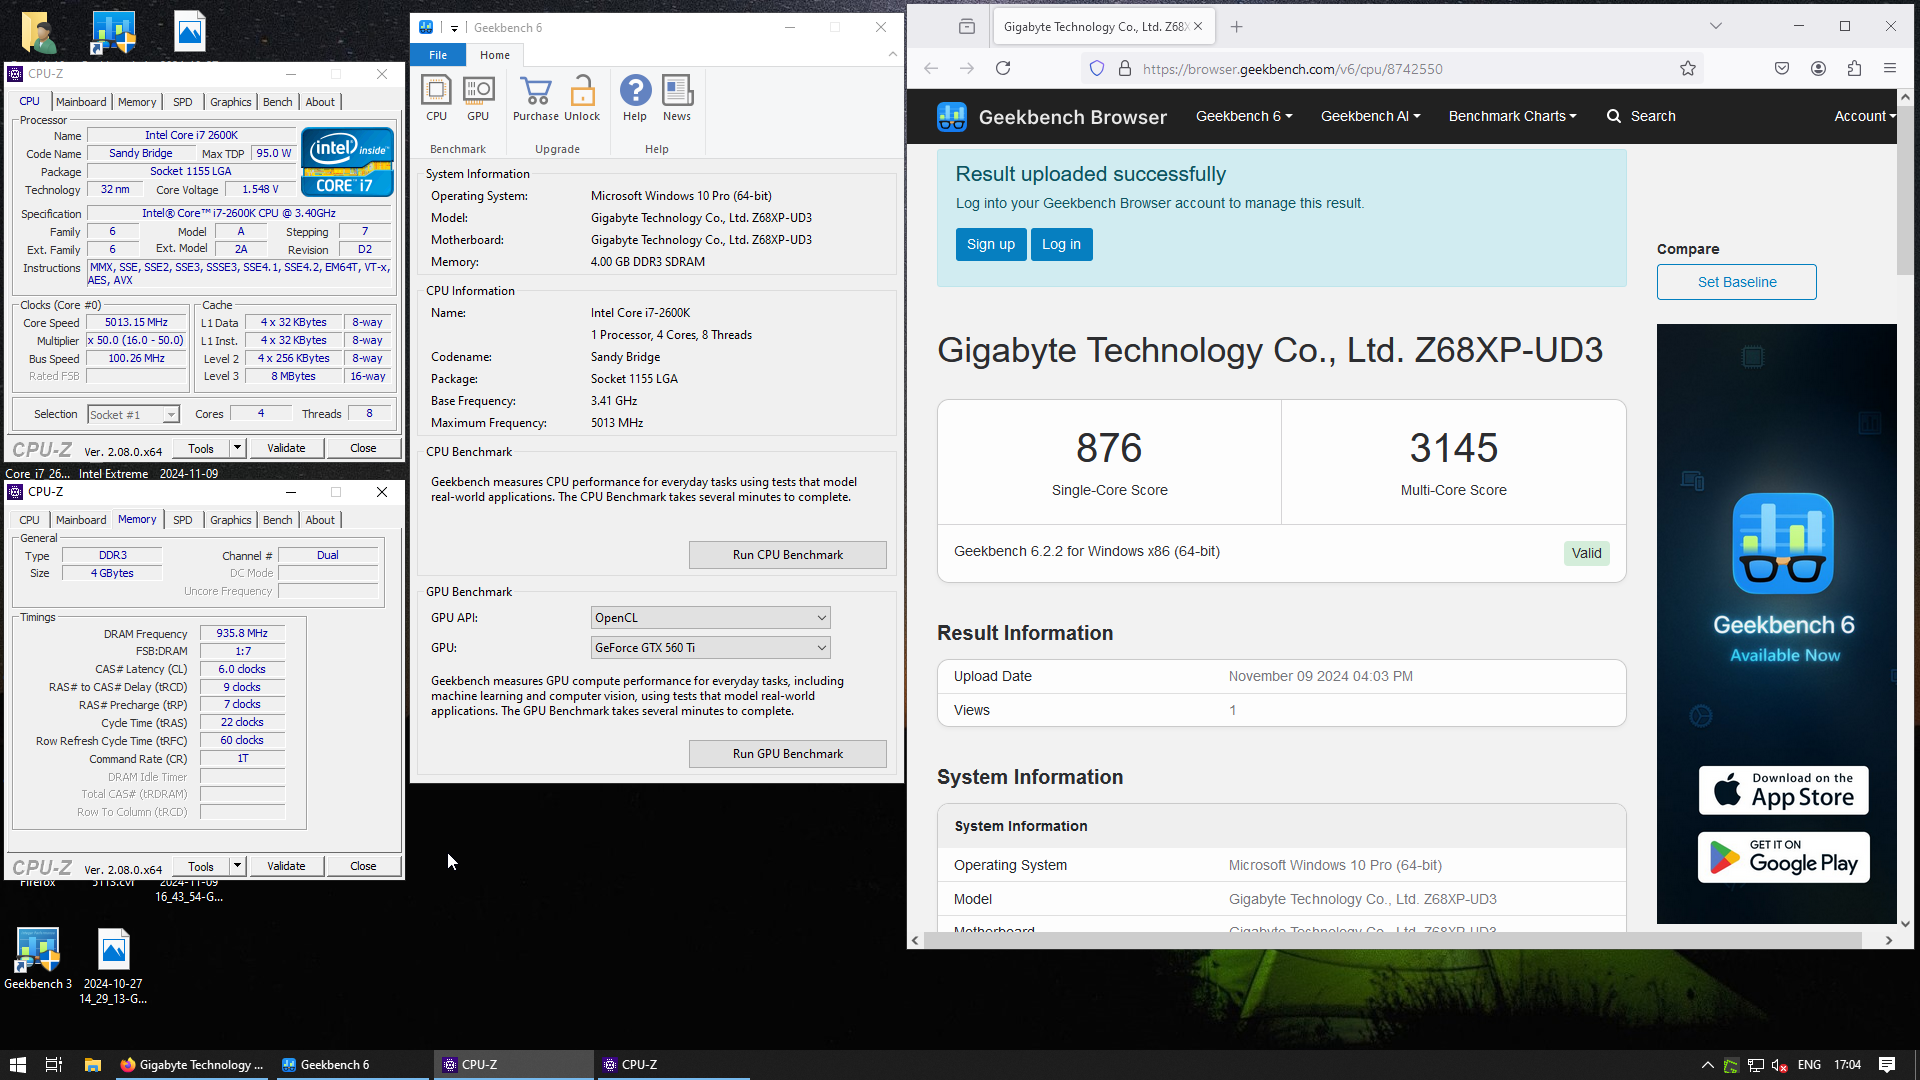Reload the Firefox page
1920x1080 pixels.
(1003, 68)
